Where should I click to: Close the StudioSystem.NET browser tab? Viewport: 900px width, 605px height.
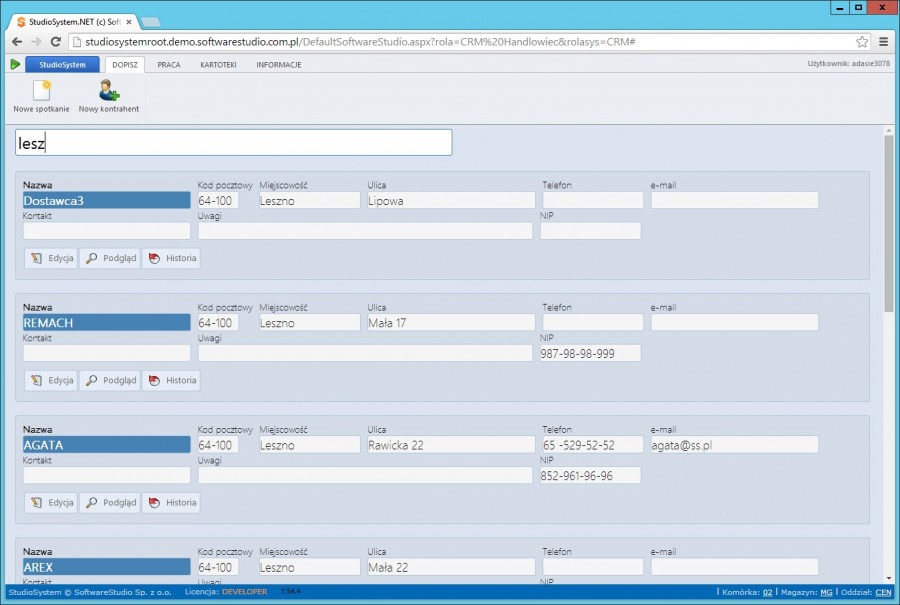128,21
